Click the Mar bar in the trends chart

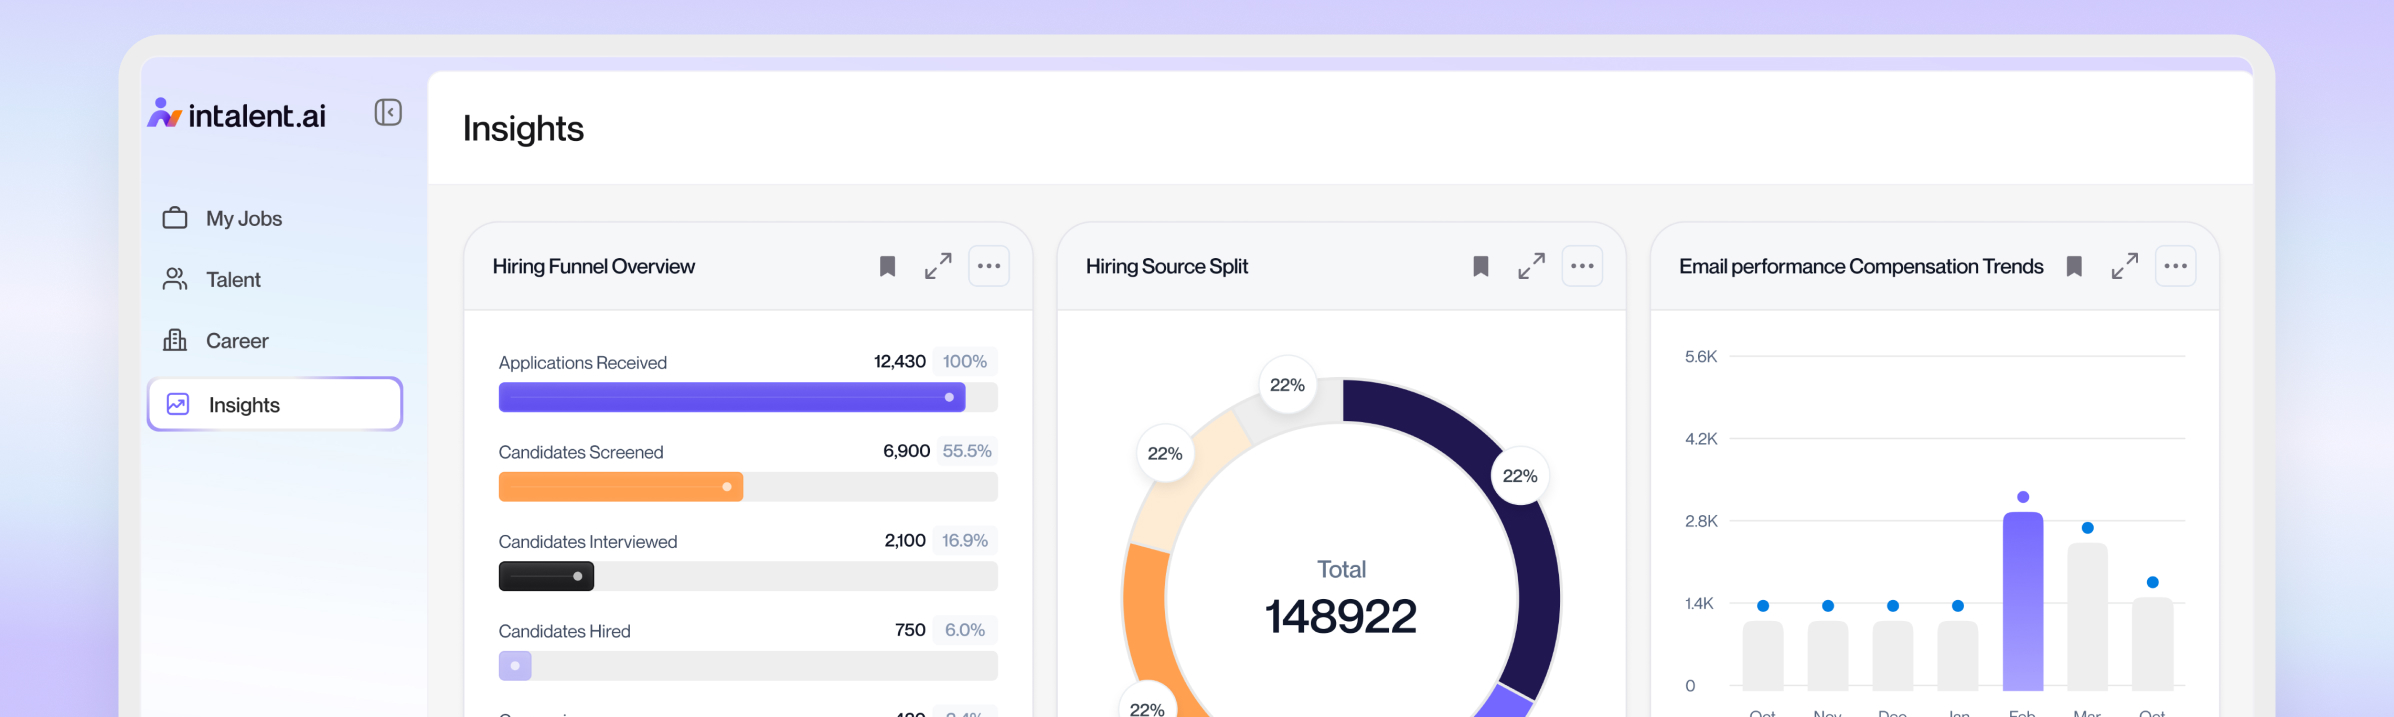[x=2088, y=617]
